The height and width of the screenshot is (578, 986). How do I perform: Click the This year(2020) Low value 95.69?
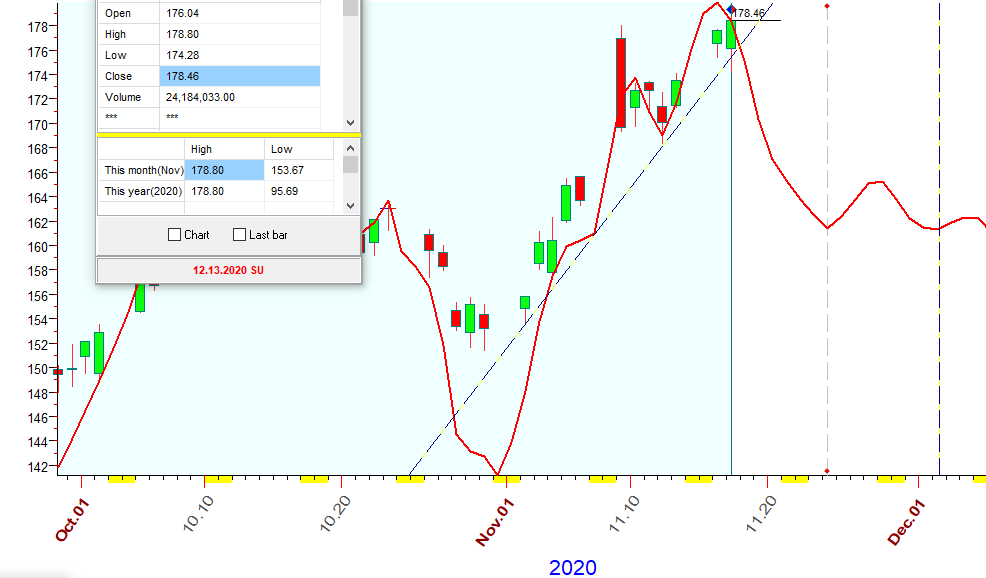(302, 191)
